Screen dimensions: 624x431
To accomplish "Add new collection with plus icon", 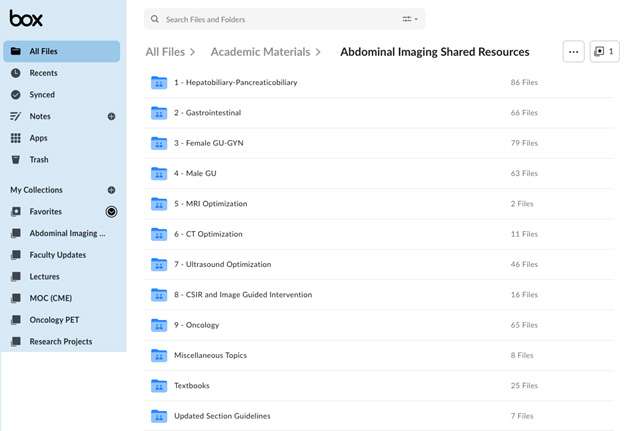I will click(x=111, y=190).
